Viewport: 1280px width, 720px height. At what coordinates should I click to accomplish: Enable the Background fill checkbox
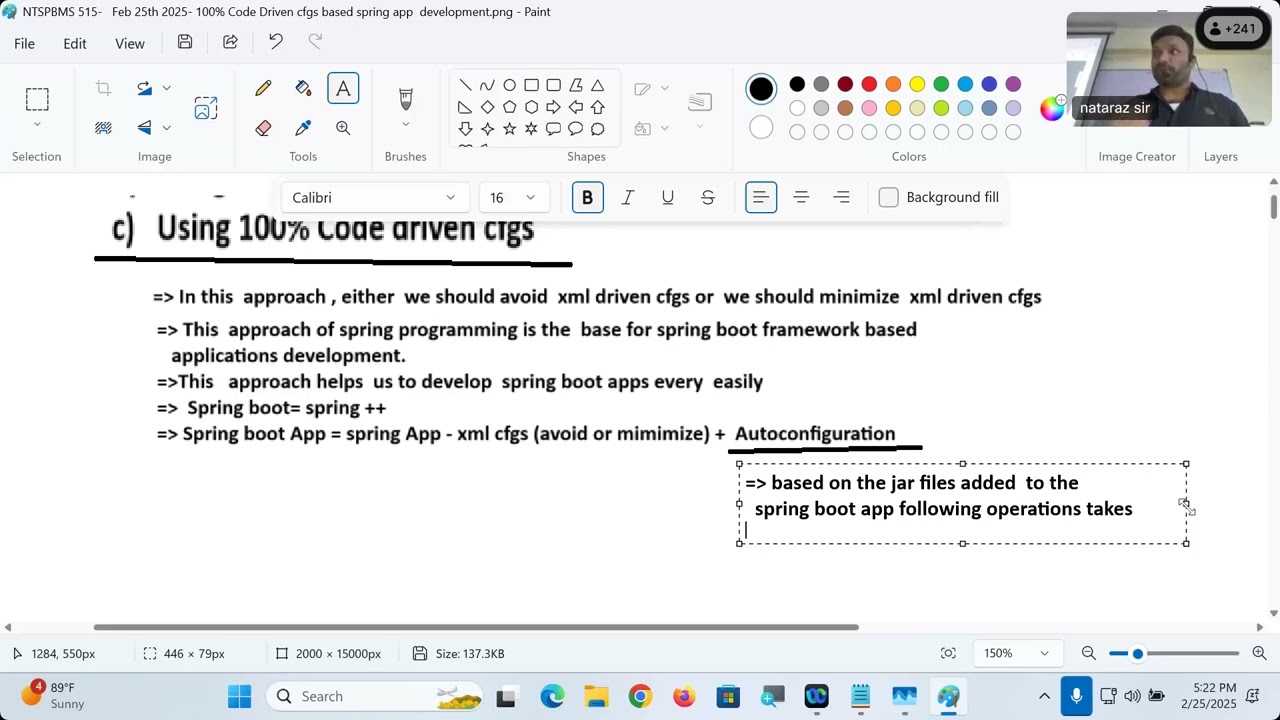(x=888, y=197)
